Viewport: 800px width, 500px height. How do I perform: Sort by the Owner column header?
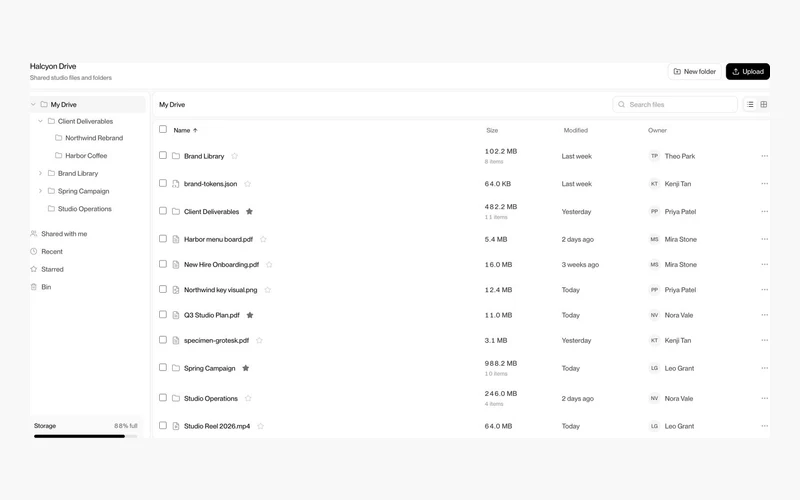(657, 131)
